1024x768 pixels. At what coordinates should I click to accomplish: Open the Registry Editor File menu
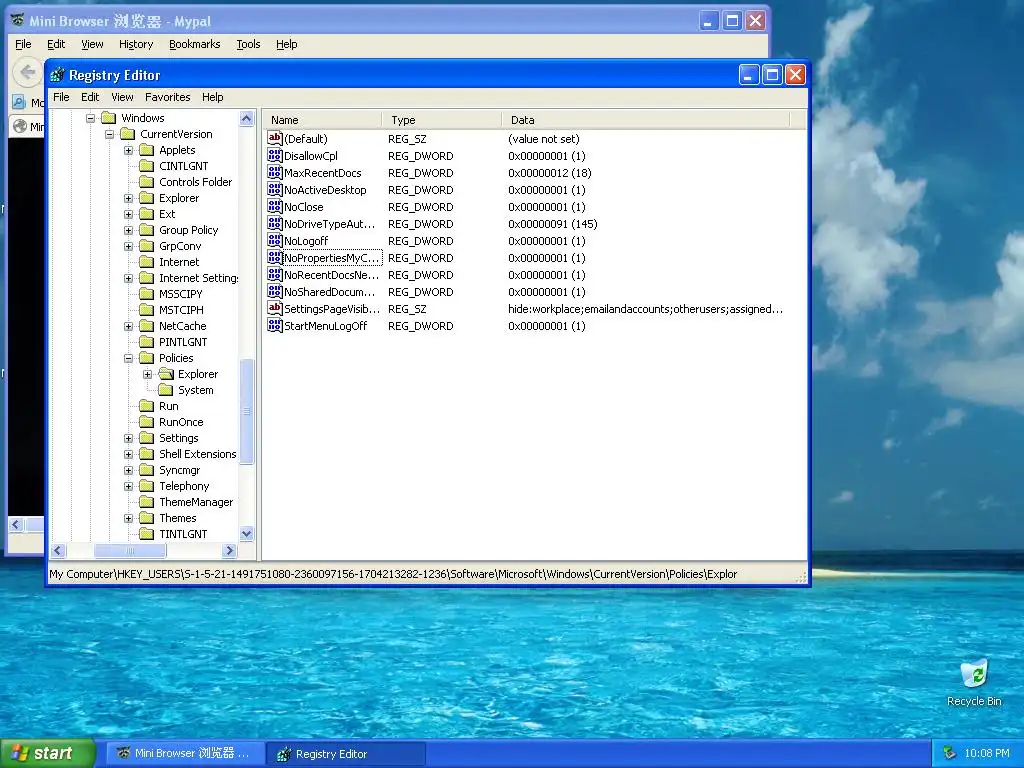61,97
